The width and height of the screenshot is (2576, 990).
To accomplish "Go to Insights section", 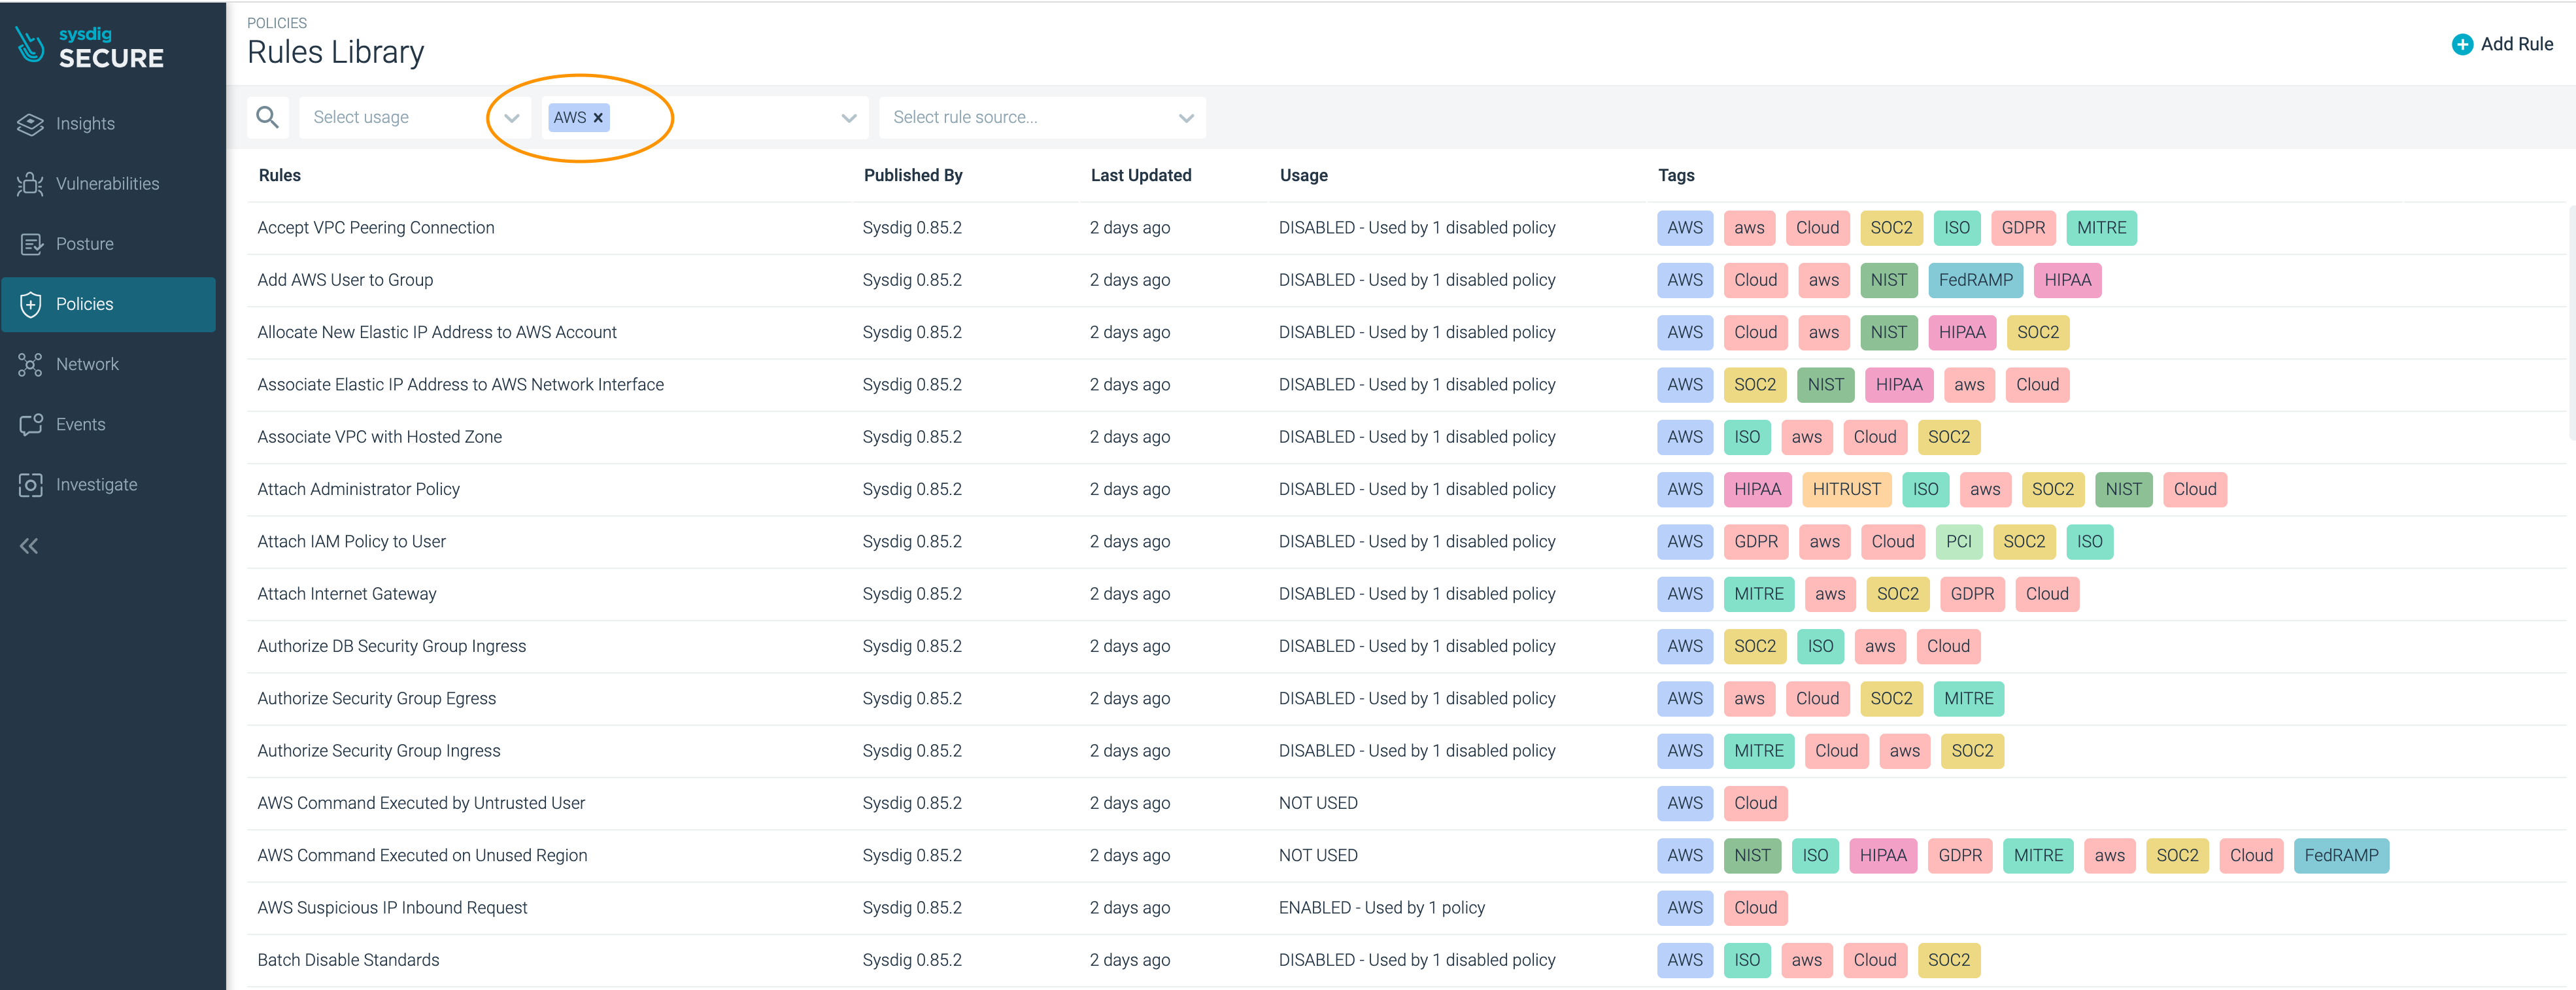I will pyautogui.click(x=85, y=124).
